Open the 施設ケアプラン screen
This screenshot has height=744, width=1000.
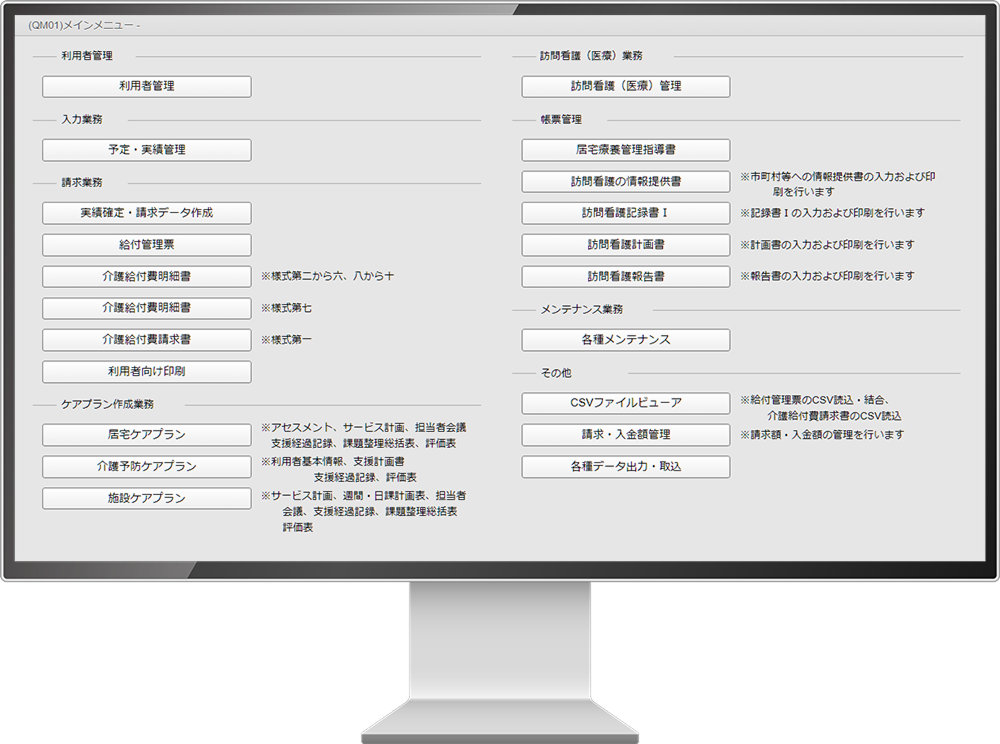pos(145,498)
